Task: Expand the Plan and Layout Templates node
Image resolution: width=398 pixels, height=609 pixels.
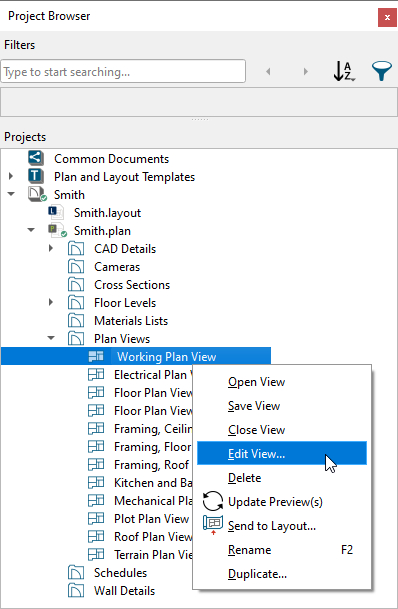Action: click(11, 176)
